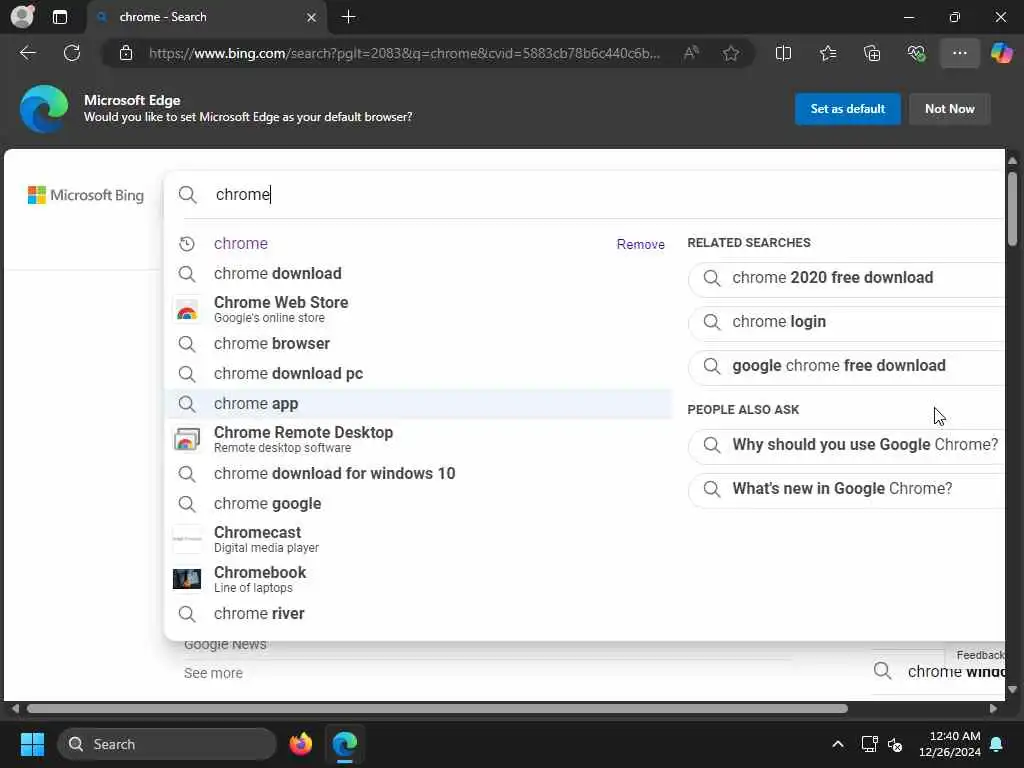Add this page to favorites star
This screenshot has width=1024, height=768.
pos(731,53)
